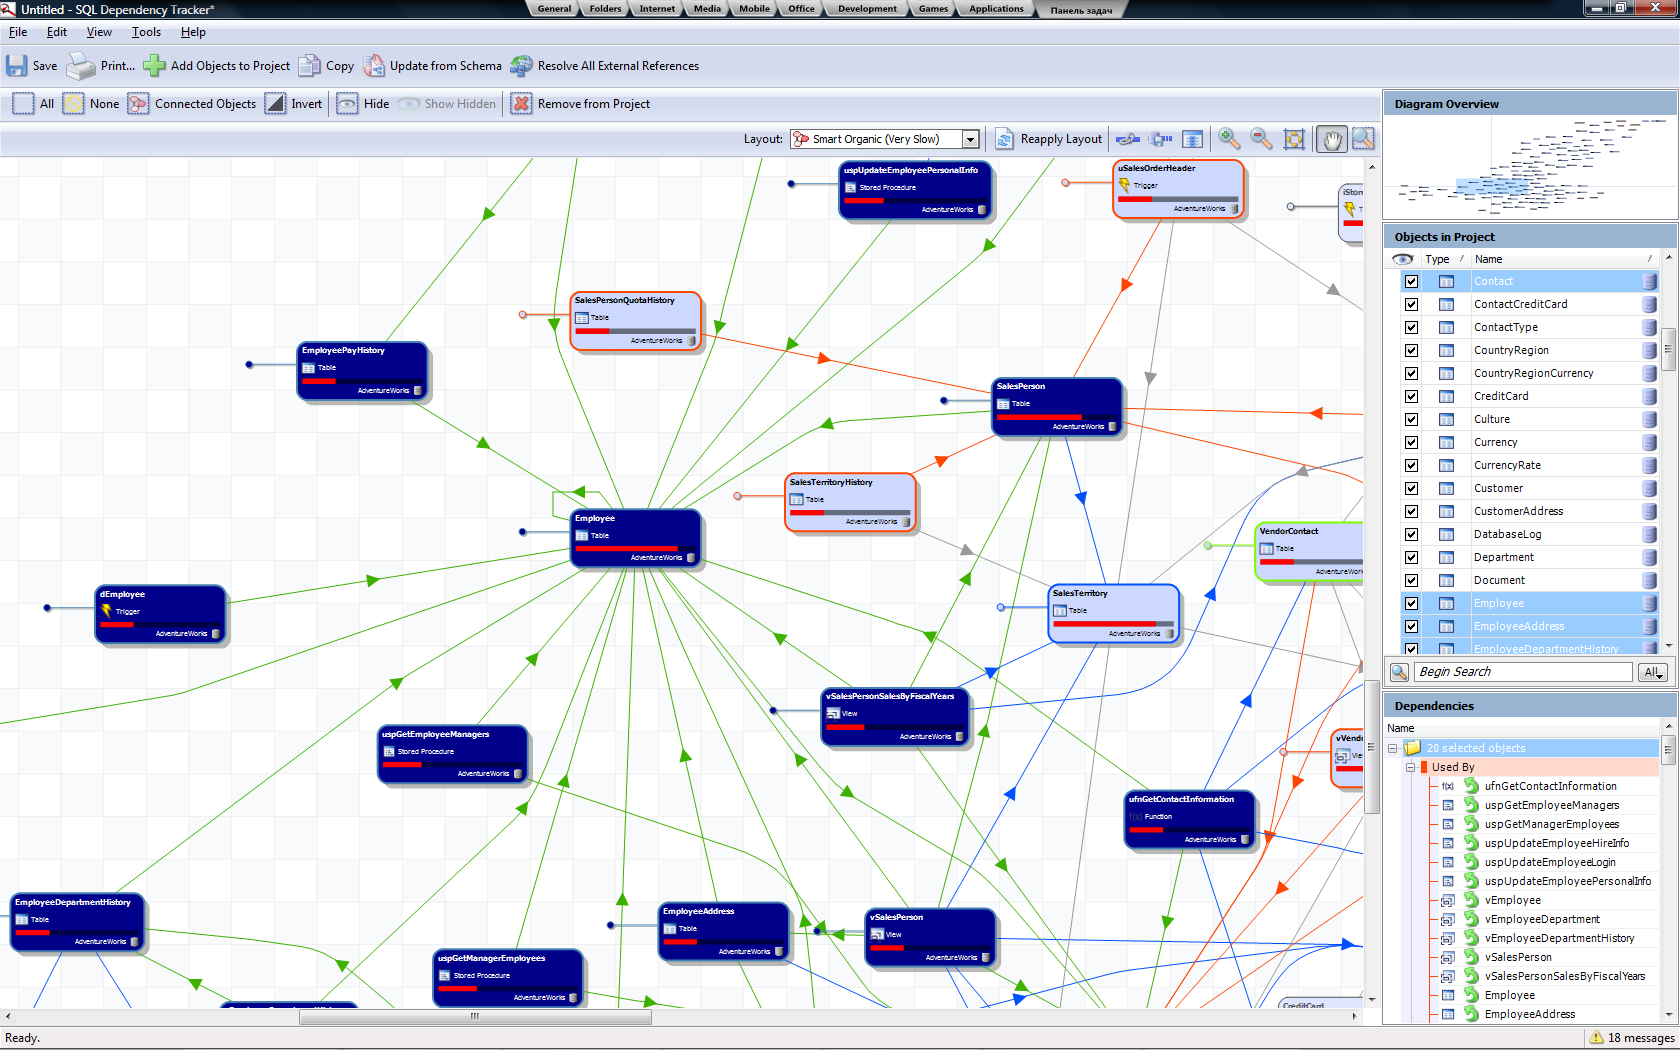This screenshot has height=1050, width=1680.
Task: Click the Diagram Overview thumbnail
Action: coord(1529,167)
